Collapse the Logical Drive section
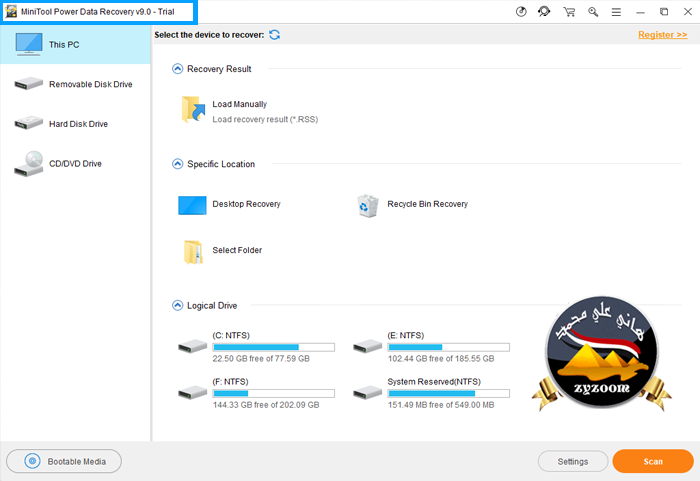This screenshot has height=481, width=700. click(x=178, y=305)
